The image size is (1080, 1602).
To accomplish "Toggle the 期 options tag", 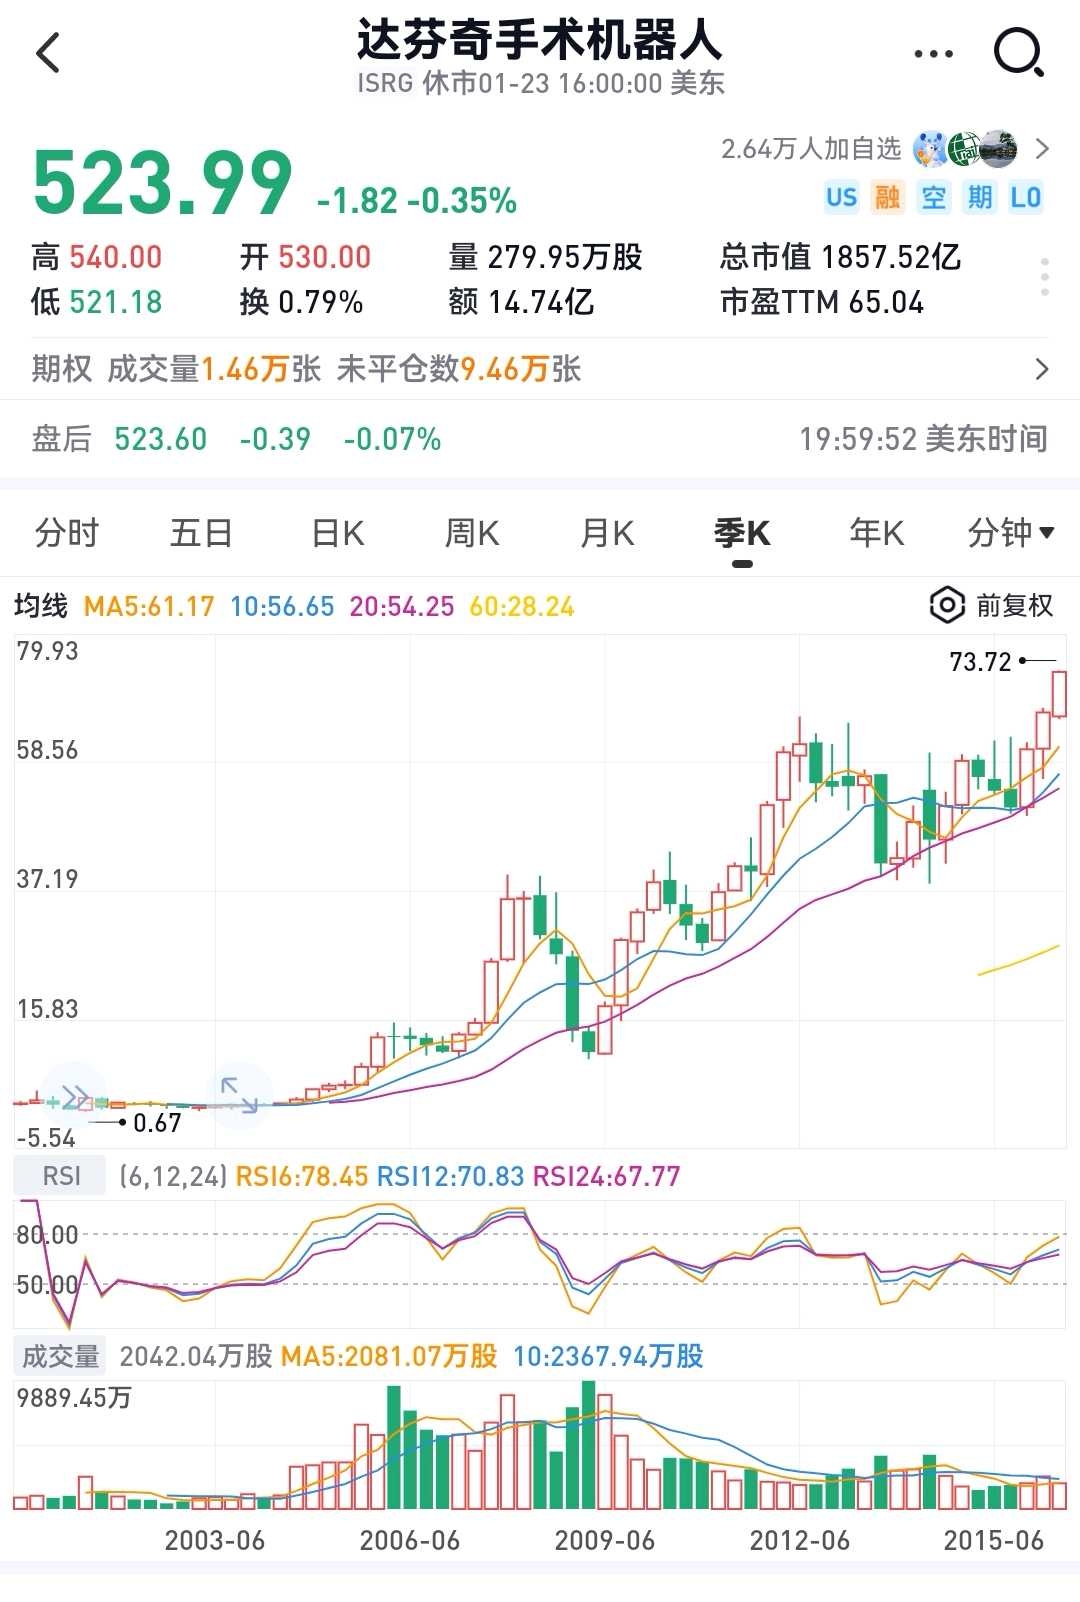I will point(979,197).
